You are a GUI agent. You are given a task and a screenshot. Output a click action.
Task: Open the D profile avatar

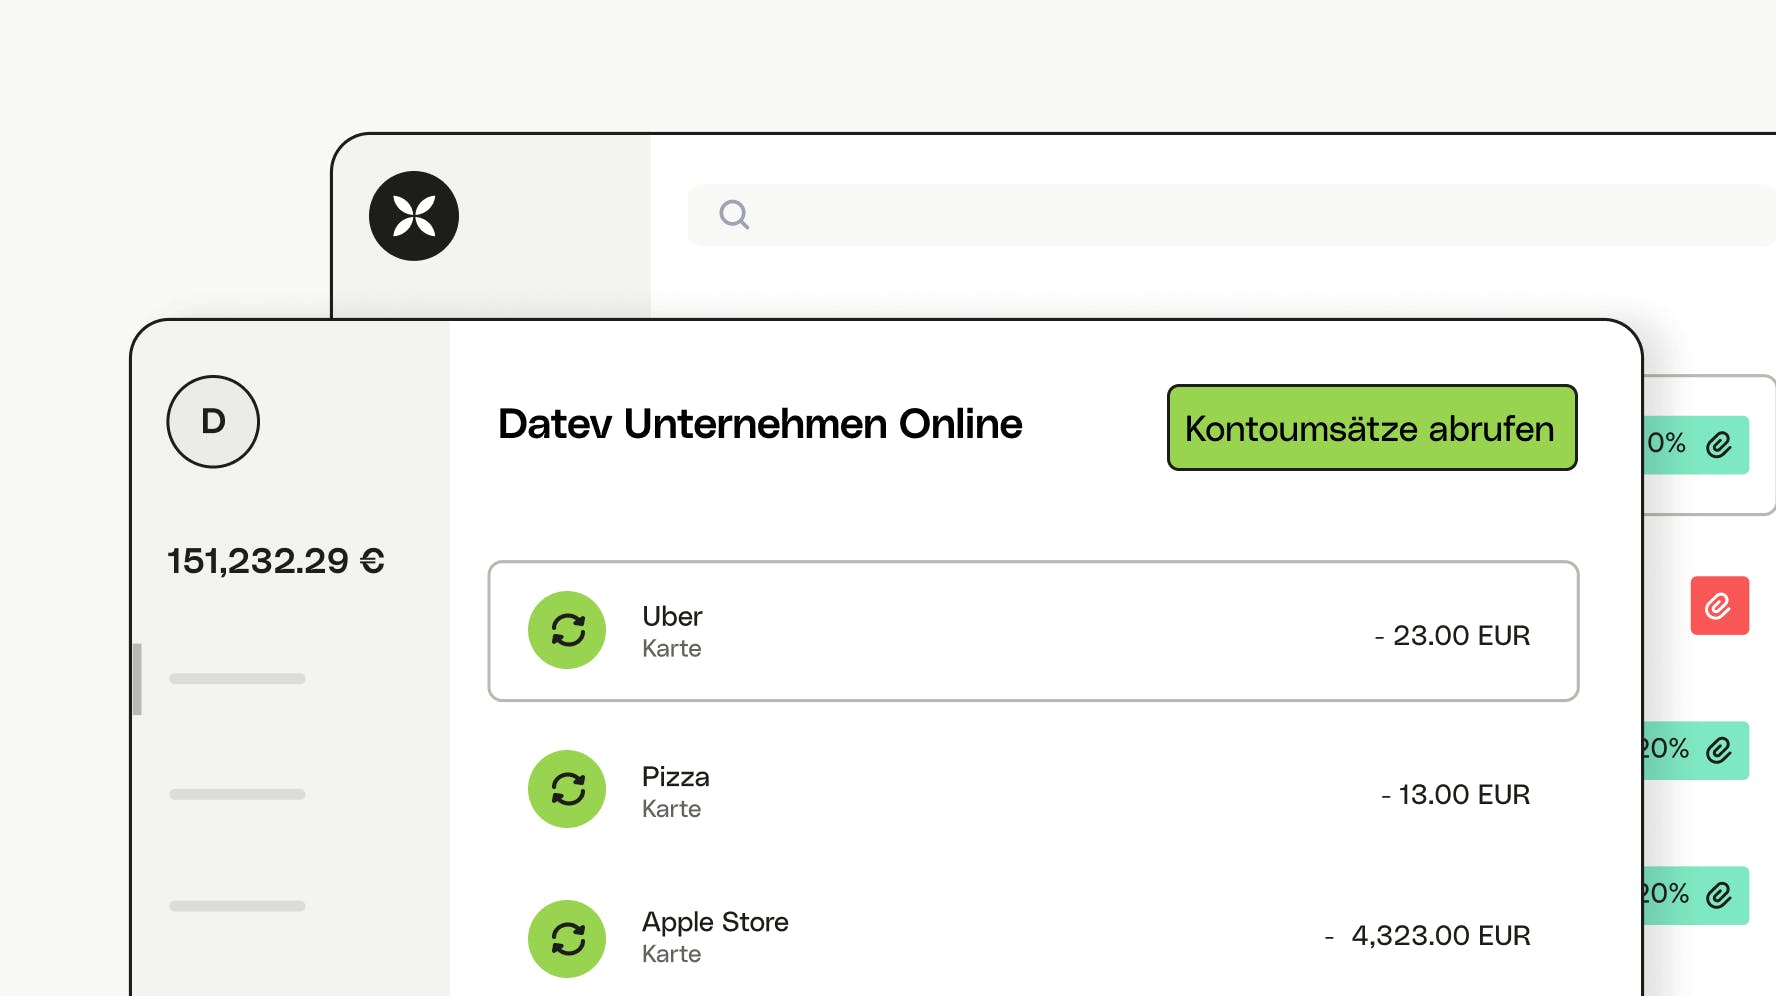(x=212, y=422)
